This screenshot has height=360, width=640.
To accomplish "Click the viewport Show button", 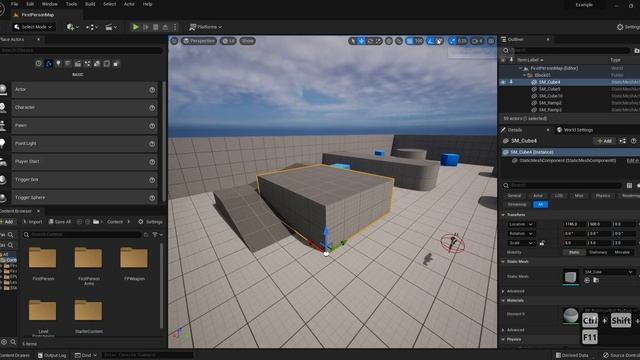I will point(247,41).
